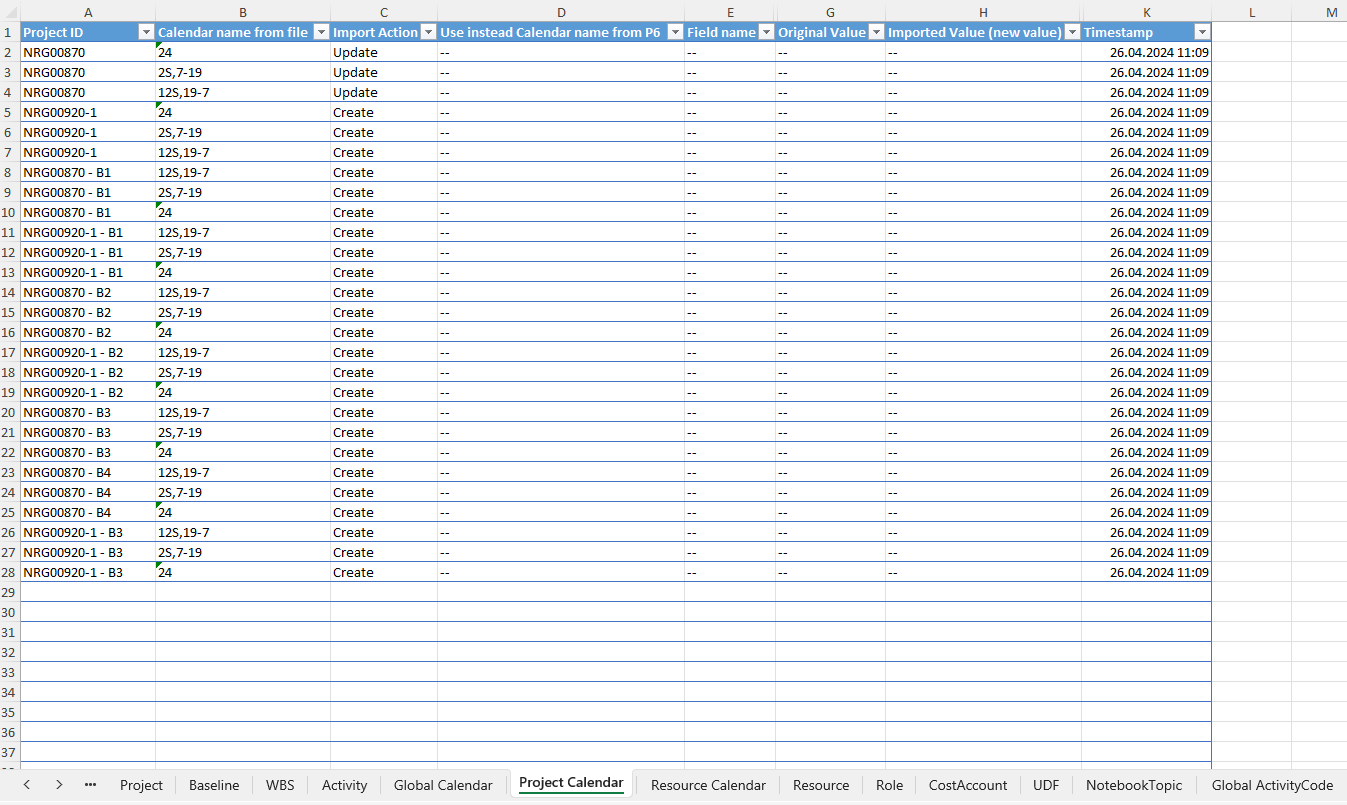This screenshot has width=1347, height=805.
Task: Open the NotebookTopic sheet tab
Action: [1134, 785]
